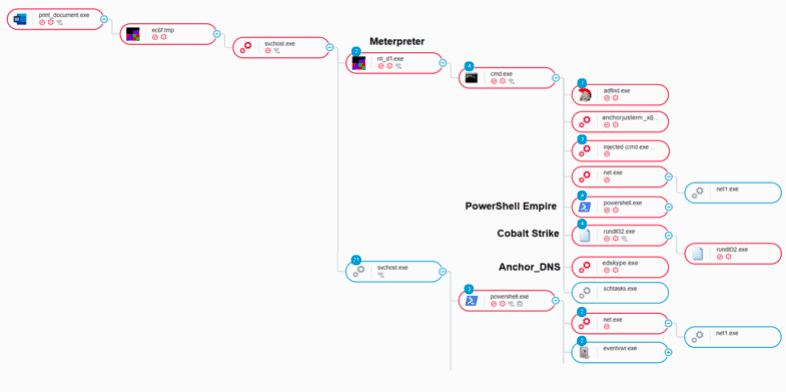
Task: Expand the eventvwr.exe node
Action: tap(668, 352)
